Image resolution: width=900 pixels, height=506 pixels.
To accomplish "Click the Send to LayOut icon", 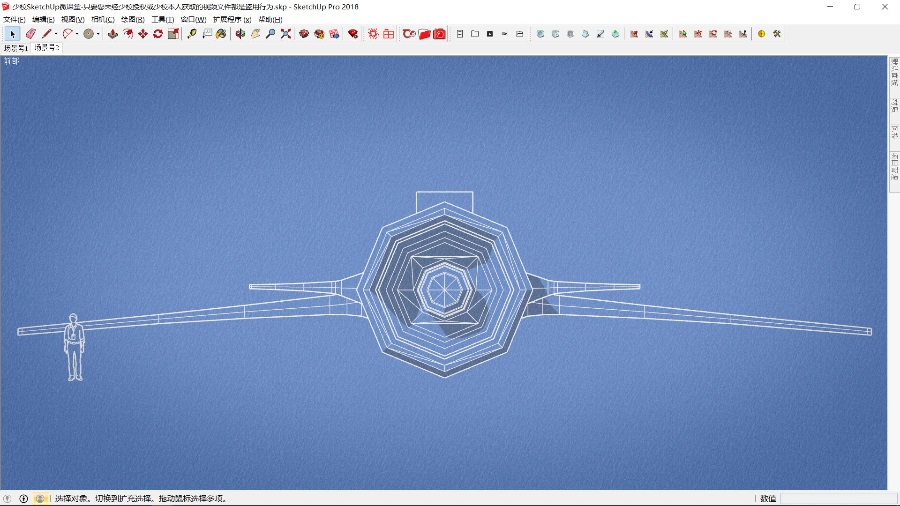I will click(x=334, y=34).
